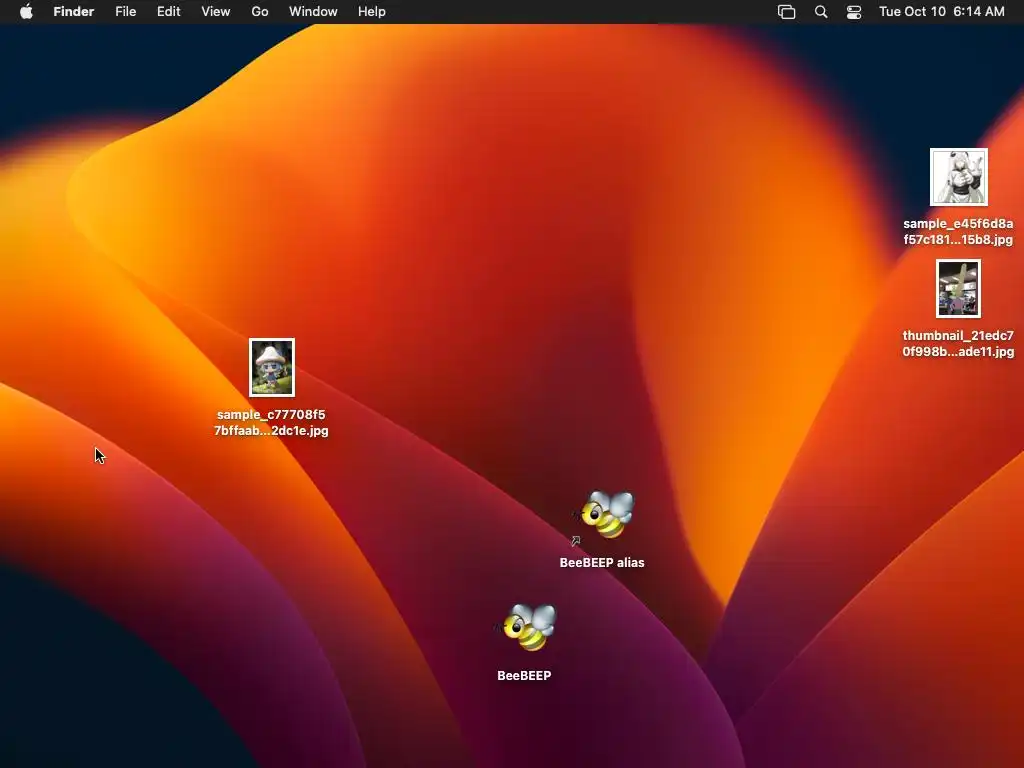Click the 'sample_c77708f5 7bffaab...2dc1e.jpg' filename

pyautogui.click(x=271, y=423)
